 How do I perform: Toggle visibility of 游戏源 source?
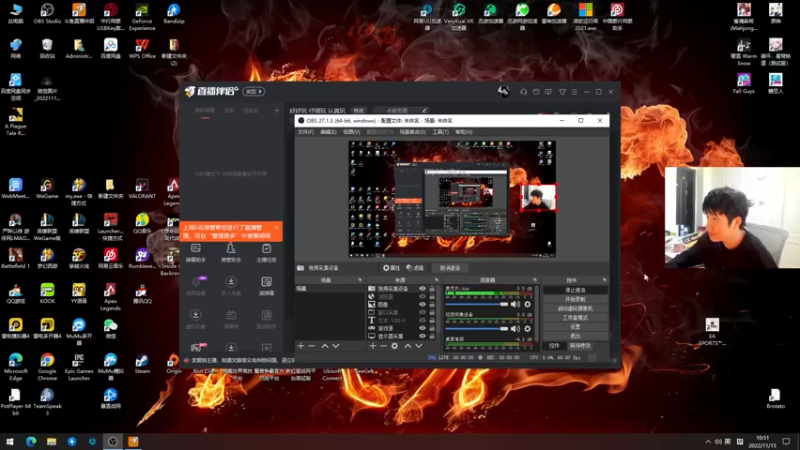click(422, 328)
